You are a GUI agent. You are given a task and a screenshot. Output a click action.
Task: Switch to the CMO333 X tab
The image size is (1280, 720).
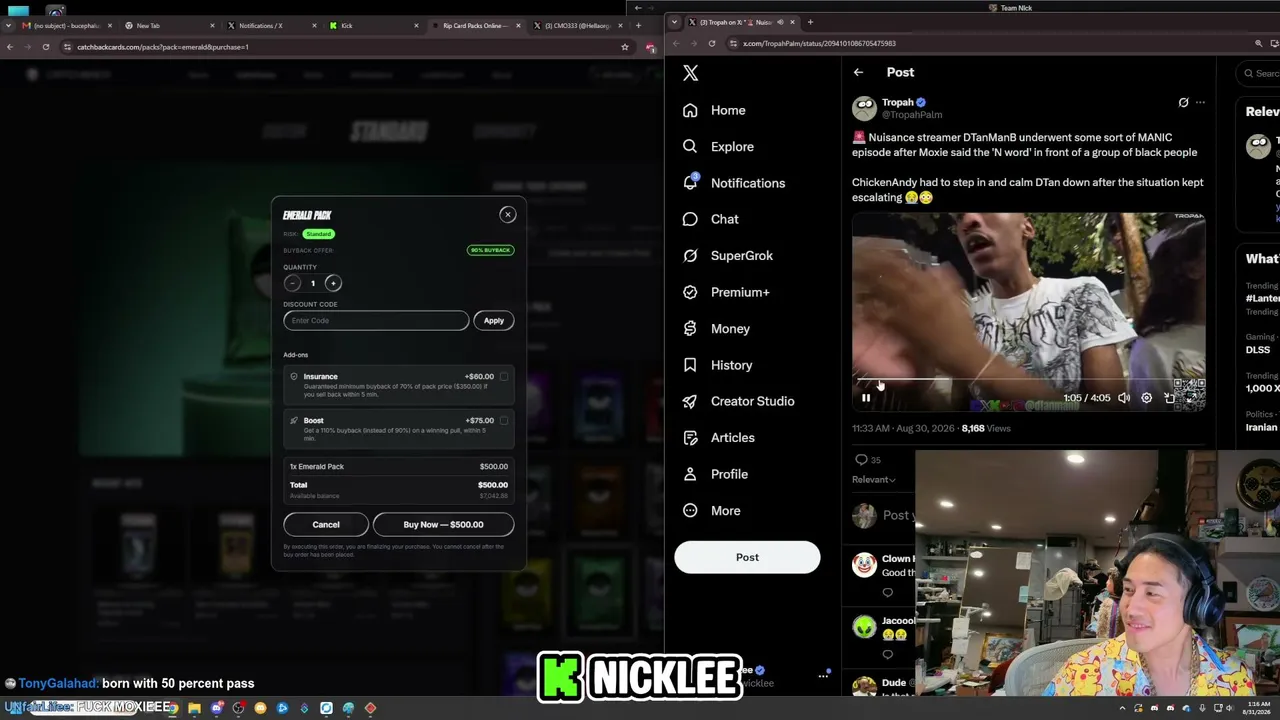pos(578,26)
